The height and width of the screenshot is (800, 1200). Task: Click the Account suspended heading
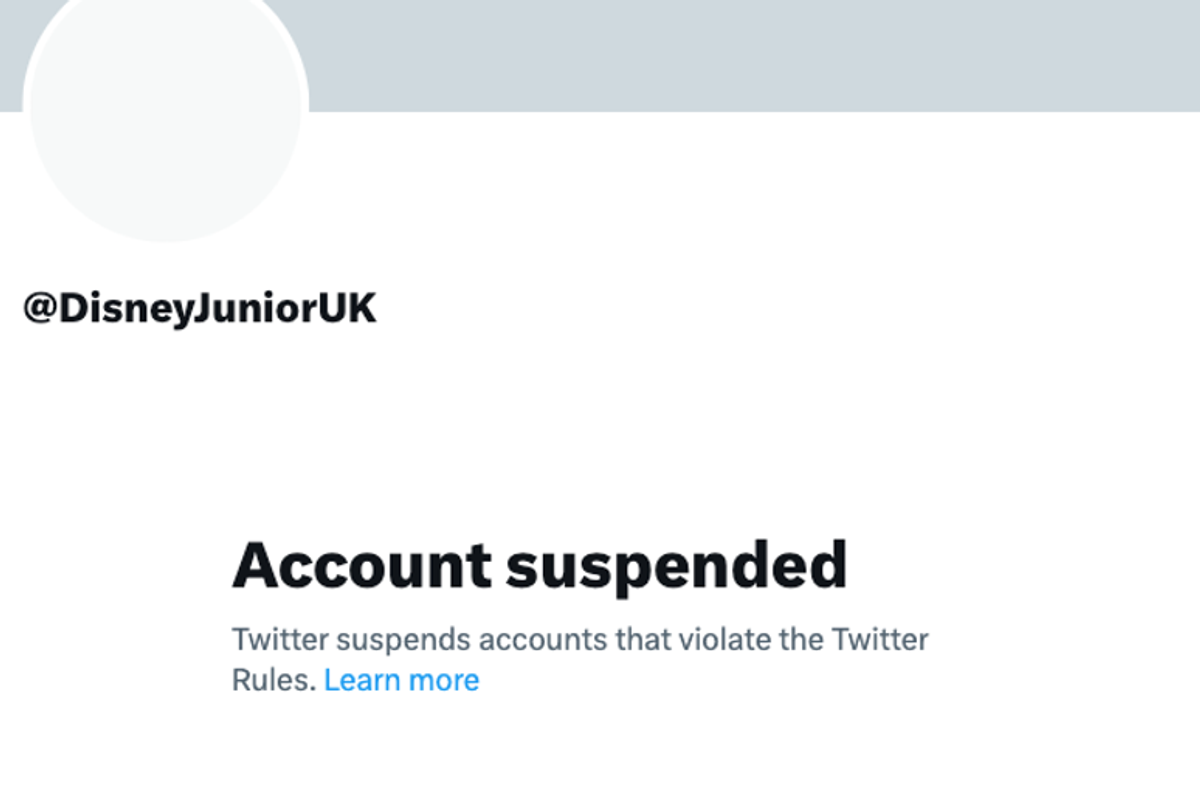[539, 566]
